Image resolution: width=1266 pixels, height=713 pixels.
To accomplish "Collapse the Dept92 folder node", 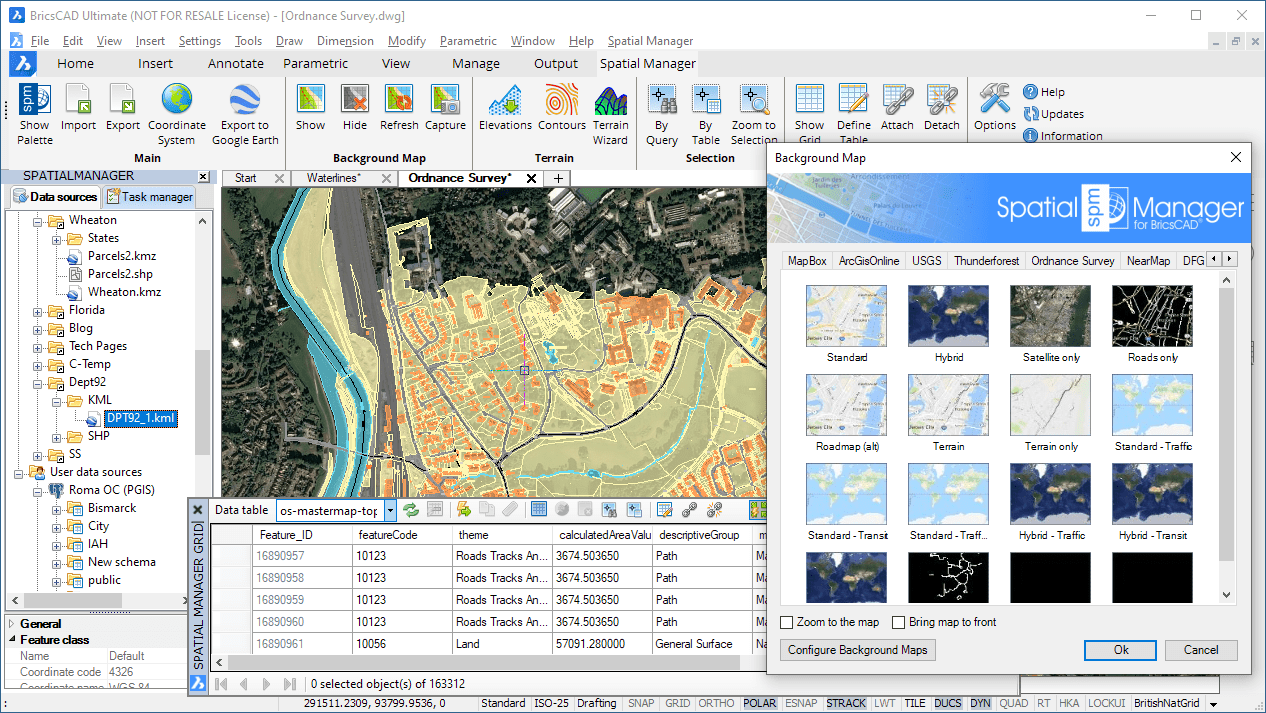I will 38,382.
